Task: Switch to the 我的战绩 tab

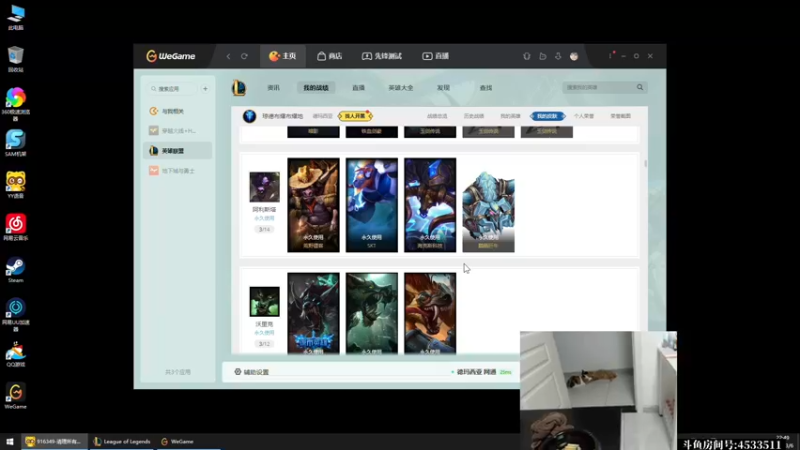Action: tap(316, 88)
